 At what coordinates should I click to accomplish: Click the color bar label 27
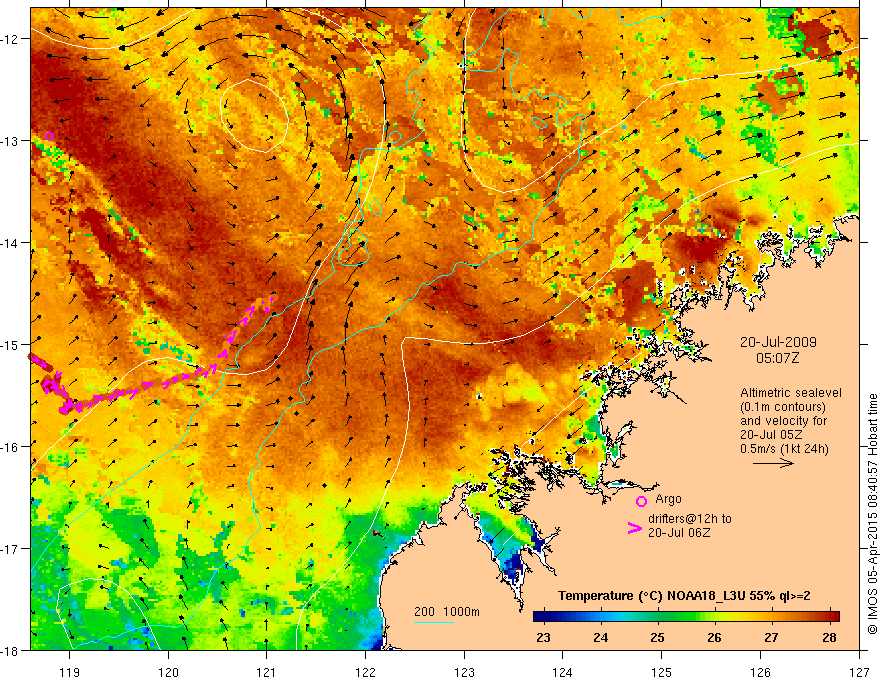click(772, 638)
